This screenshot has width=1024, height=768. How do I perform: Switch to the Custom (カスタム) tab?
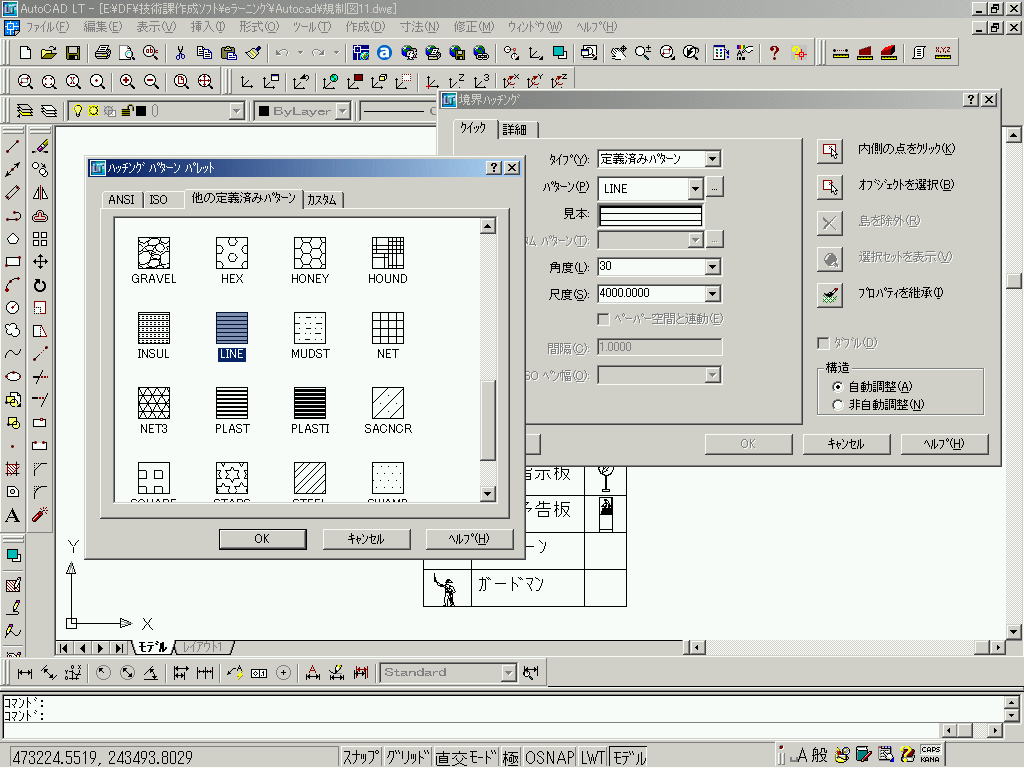coord(321,200)
